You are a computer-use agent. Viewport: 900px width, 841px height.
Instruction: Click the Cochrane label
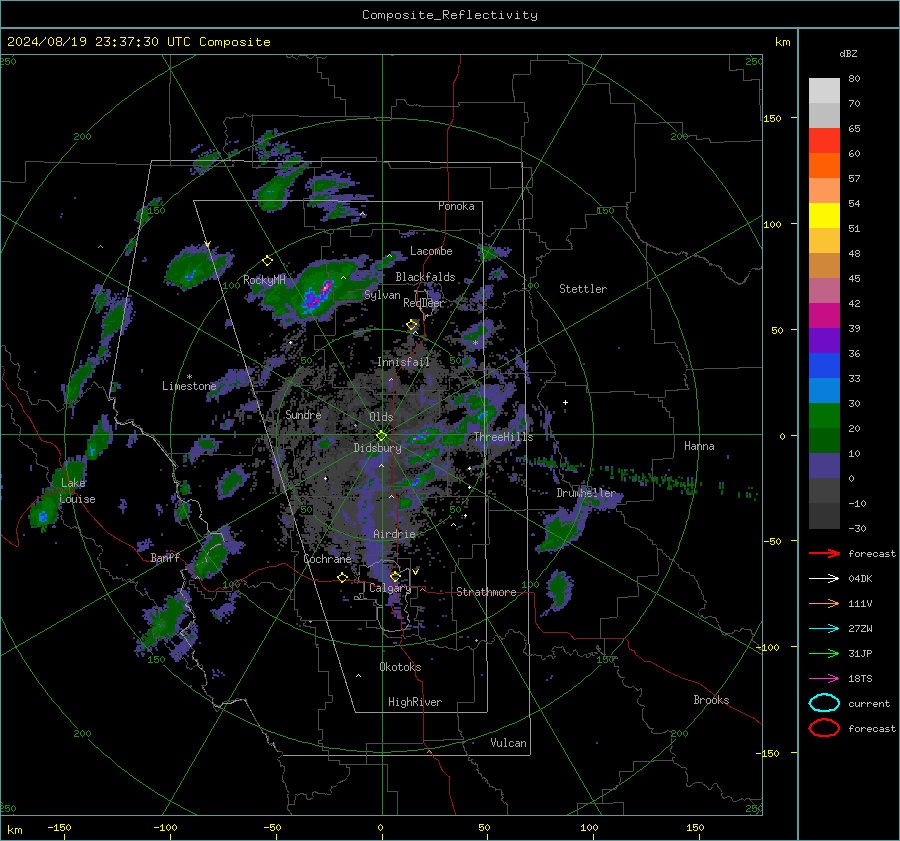click(x=327, y=559)
